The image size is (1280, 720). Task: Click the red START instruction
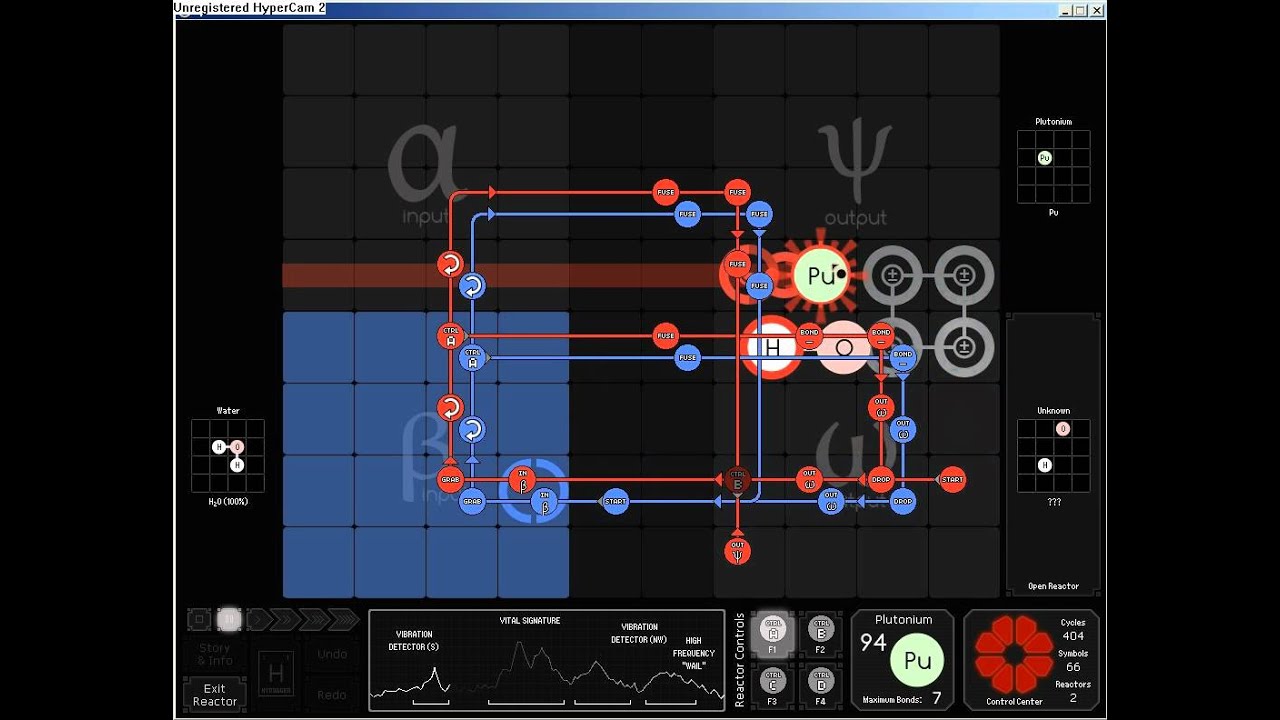pos(952,480)
